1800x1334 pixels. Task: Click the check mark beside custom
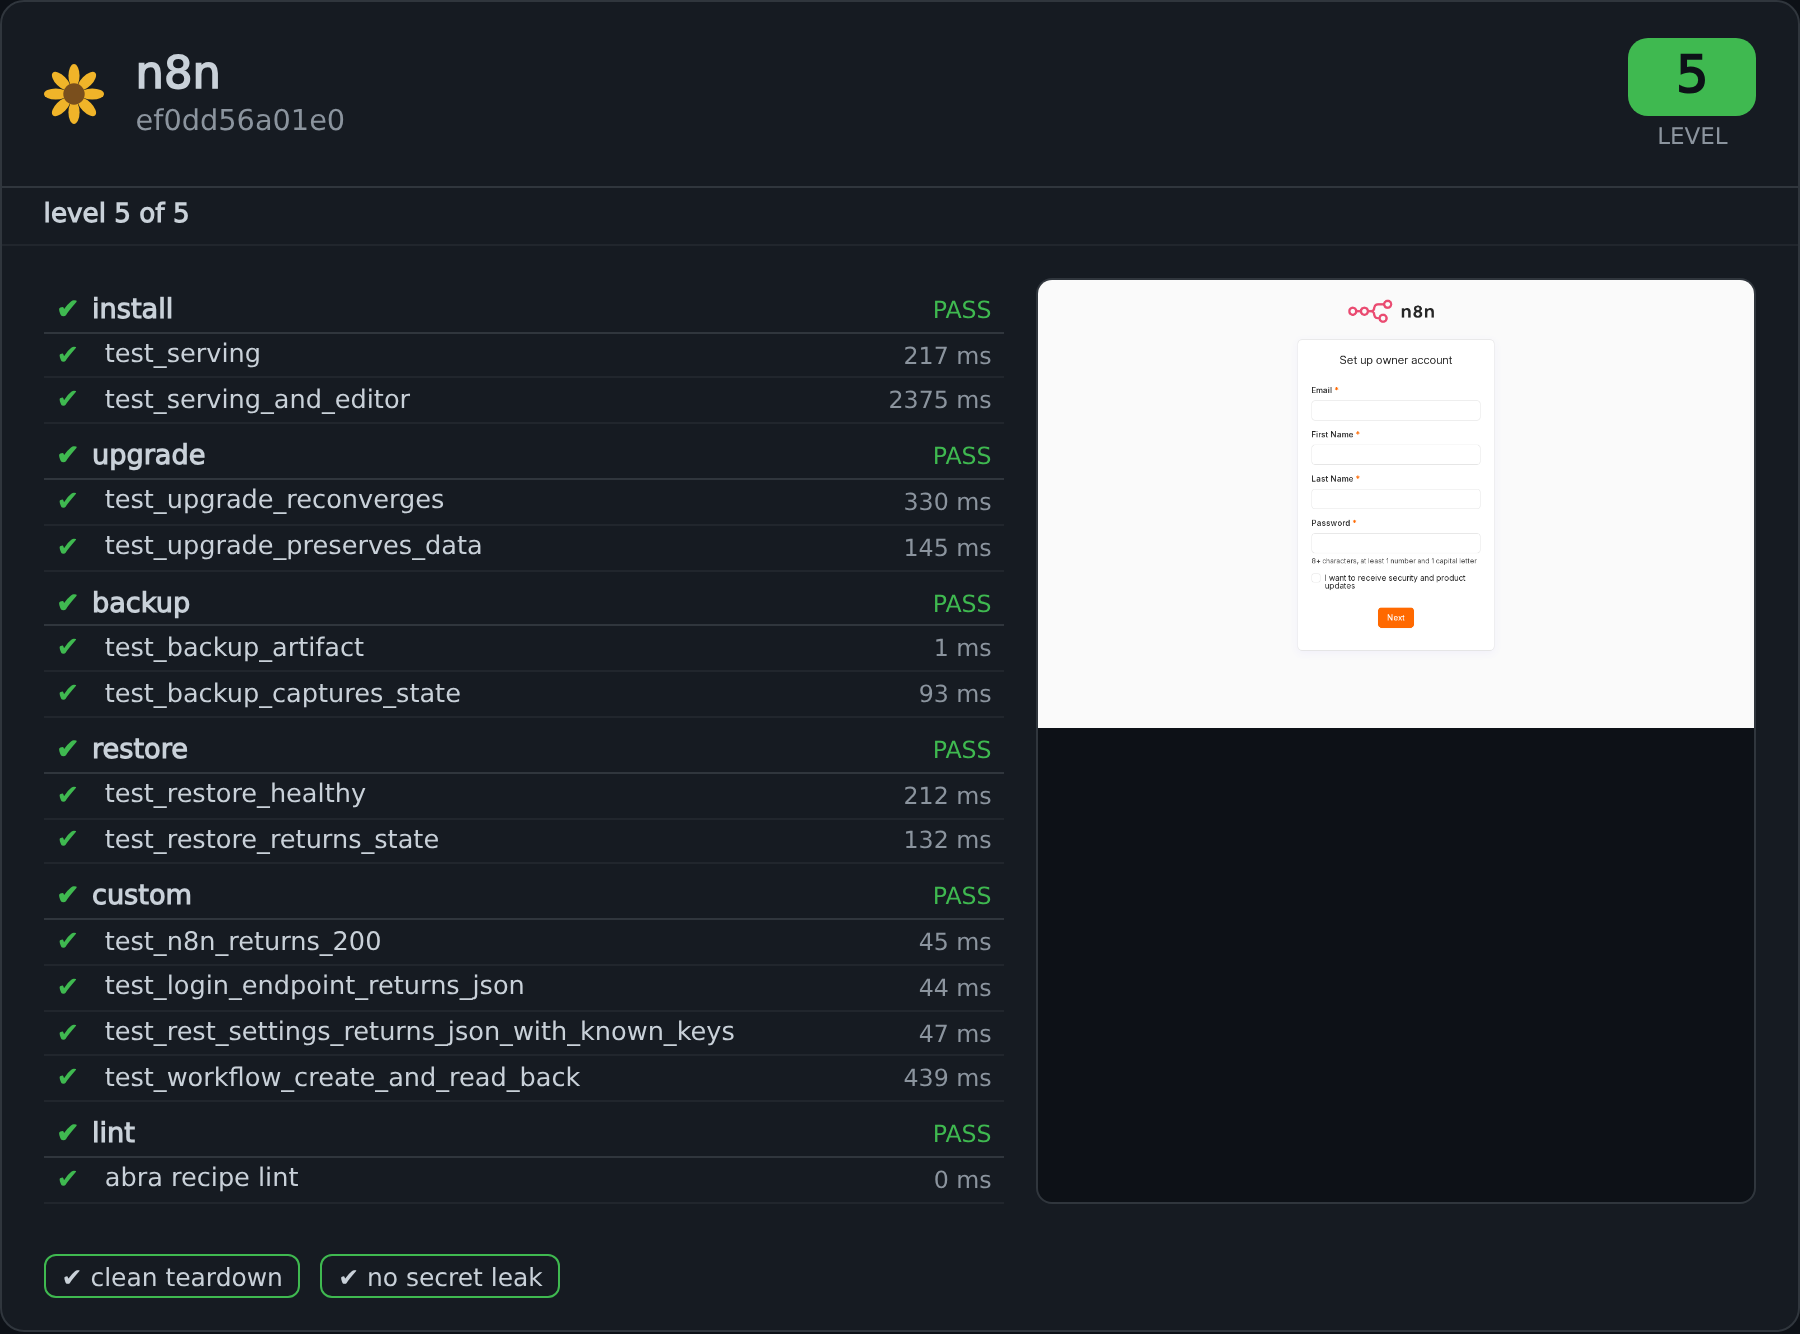[67, 895]
